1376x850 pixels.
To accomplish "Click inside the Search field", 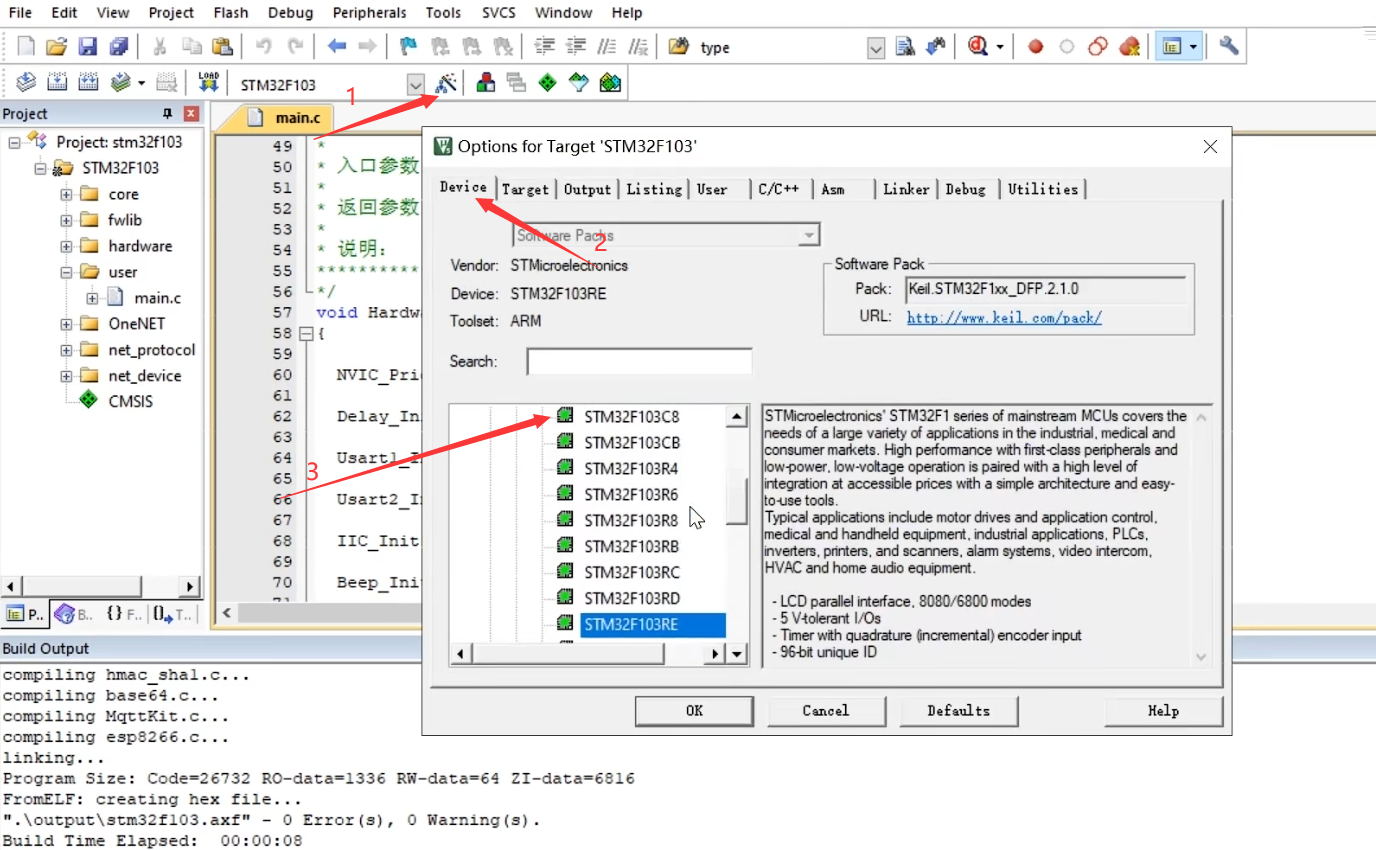I will [637, 361].
